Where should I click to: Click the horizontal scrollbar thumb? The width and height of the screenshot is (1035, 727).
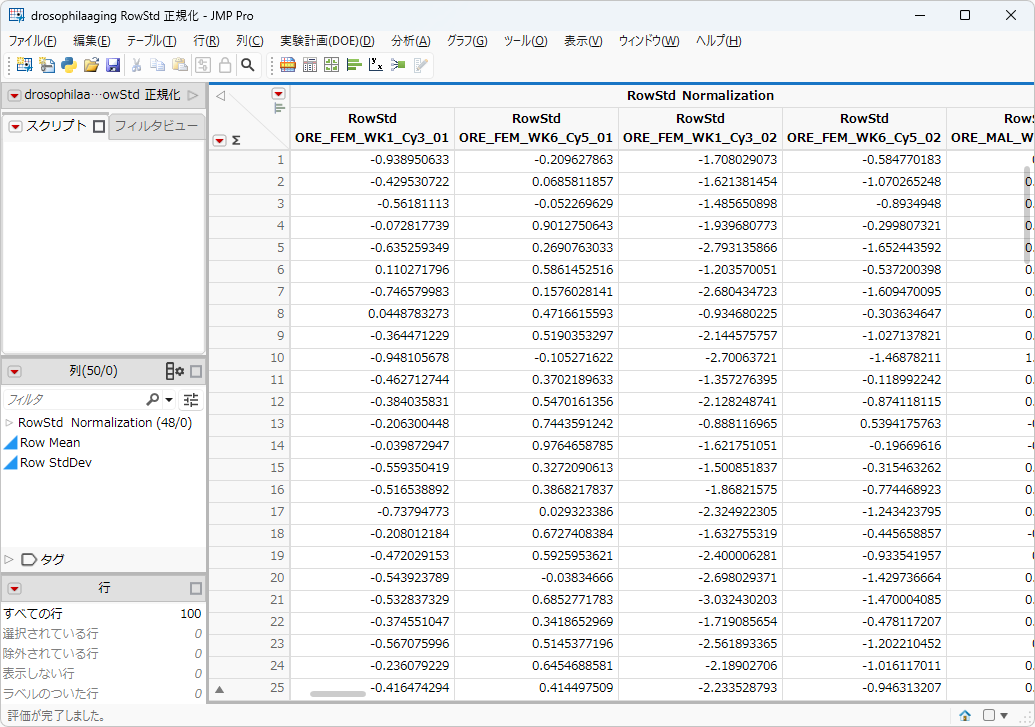pos(338,694)
